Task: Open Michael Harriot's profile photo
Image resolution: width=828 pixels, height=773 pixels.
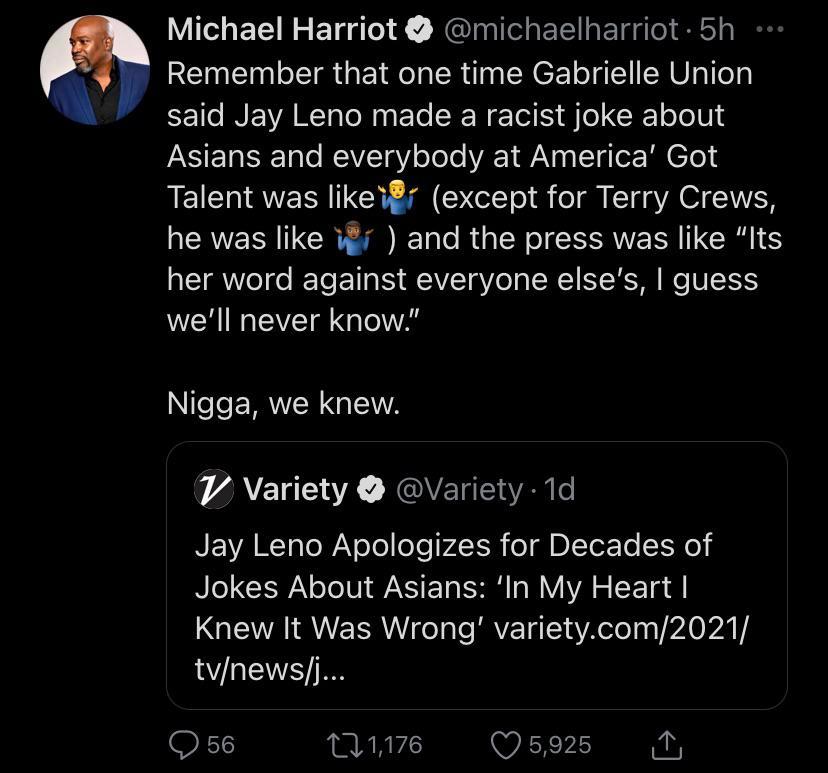Action: (95, 68)
